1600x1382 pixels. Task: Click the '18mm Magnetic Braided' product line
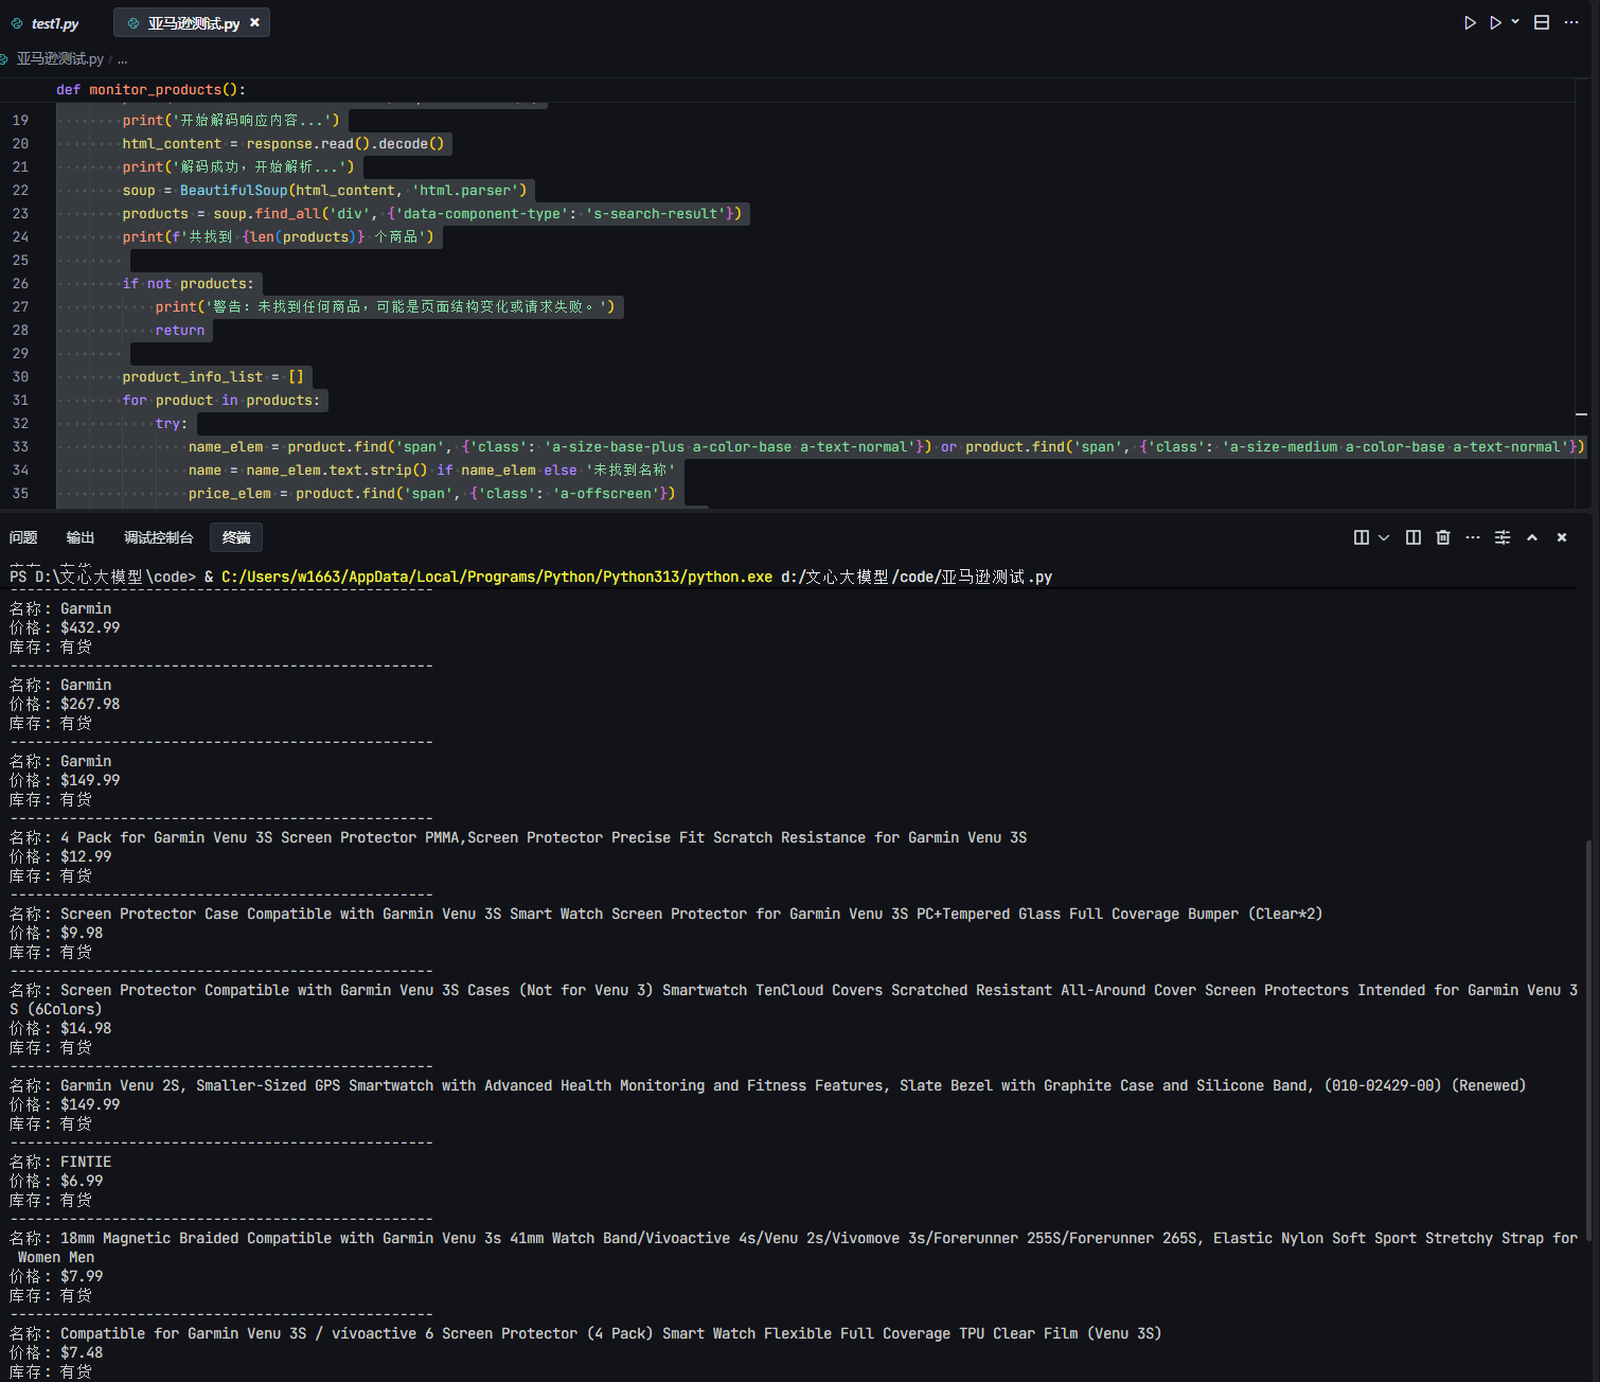pyautogui.click(x=794, y=1248)
